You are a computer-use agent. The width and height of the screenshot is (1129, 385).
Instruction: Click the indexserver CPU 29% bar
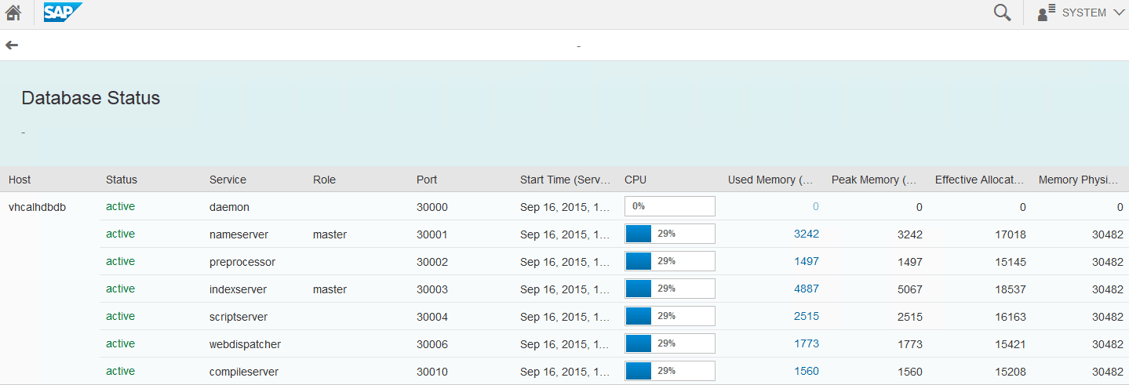670,289
